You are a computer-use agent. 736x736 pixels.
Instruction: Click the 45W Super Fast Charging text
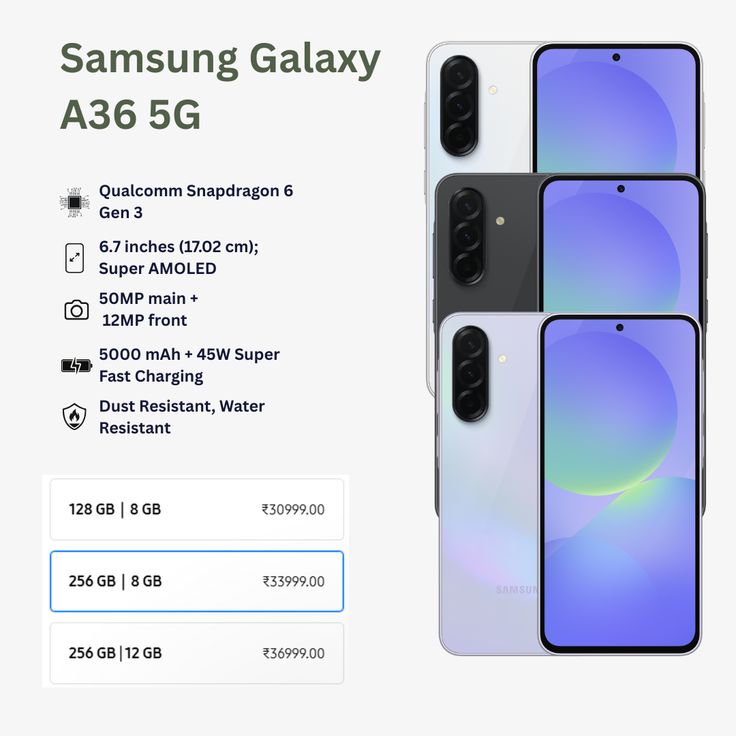(189, 365)
